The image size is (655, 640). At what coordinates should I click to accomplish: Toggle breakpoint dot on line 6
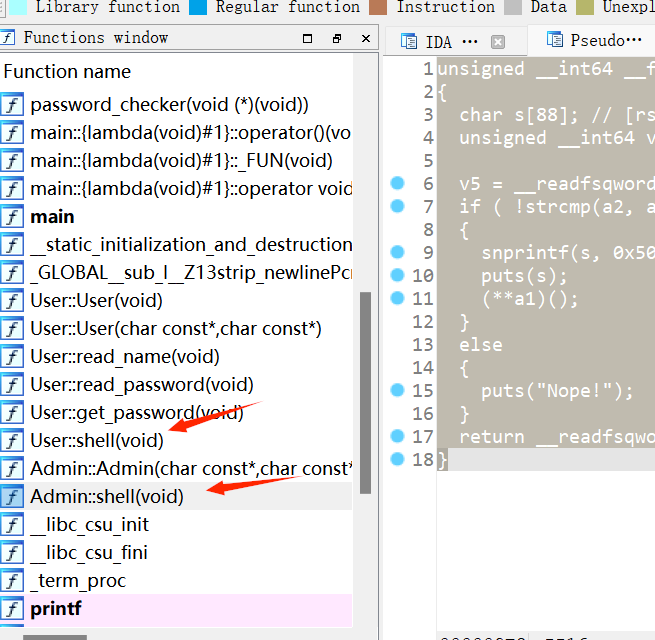point(397,184)
